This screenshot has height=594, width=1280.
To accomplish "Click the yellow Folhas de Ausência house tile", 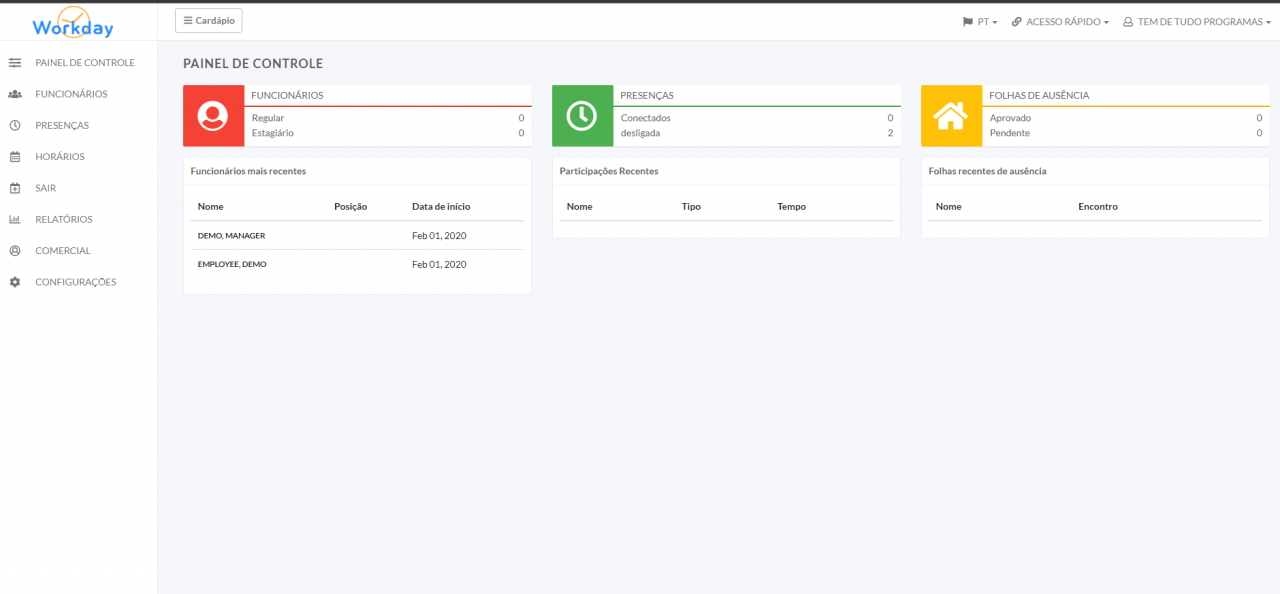I will tap(951, 116).
